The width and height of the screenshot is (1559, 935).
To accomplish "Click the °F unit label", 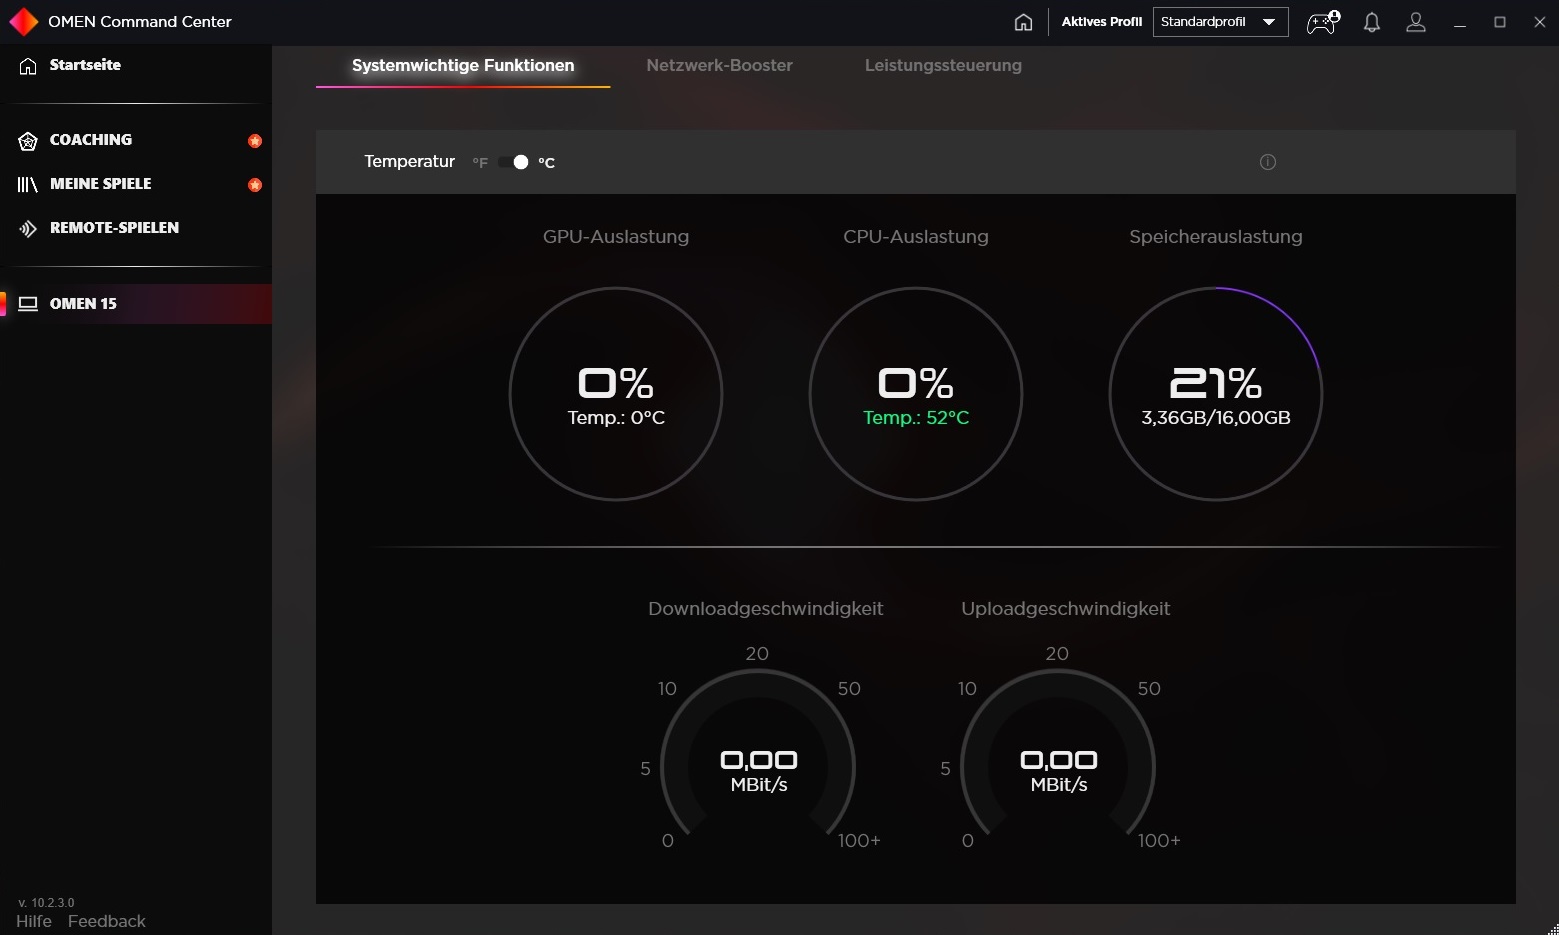I will point(480,162).
